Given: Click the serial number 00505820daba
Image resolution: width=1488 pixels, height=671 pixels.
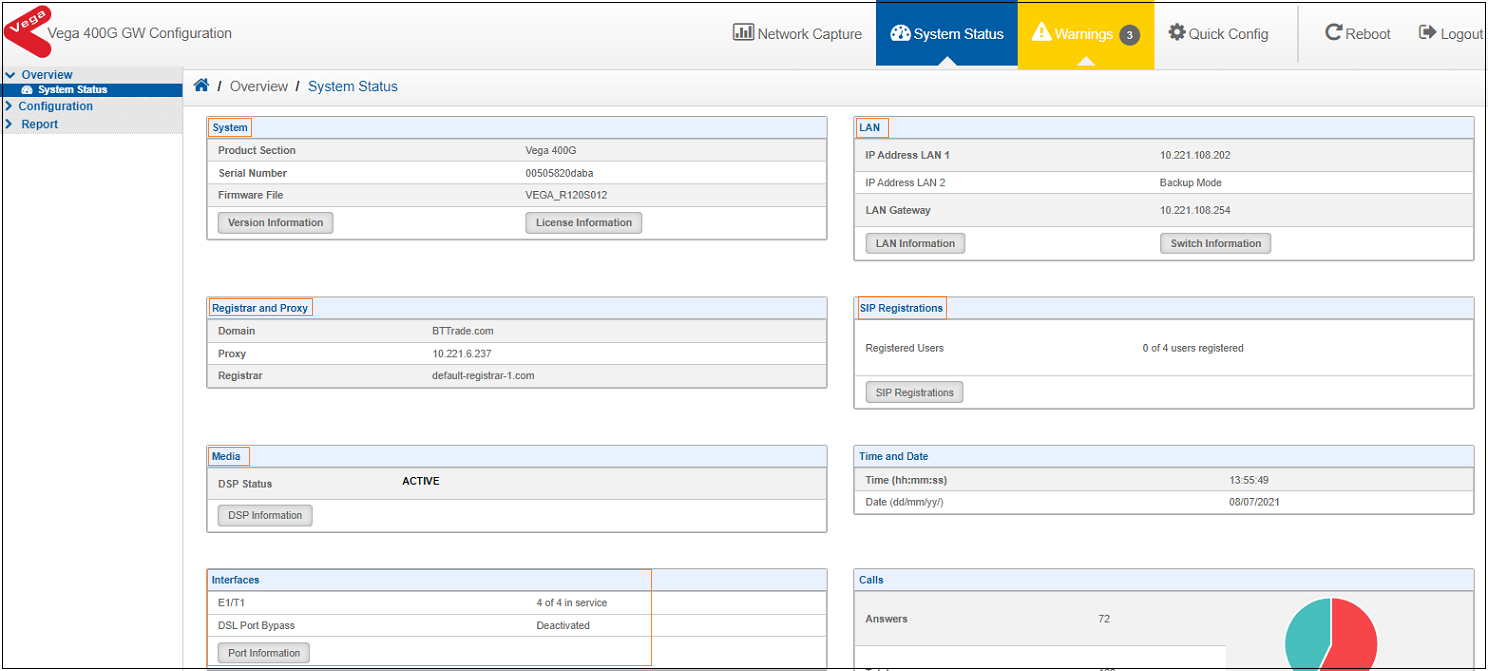Looking at the screenshot, I should 559,173.
